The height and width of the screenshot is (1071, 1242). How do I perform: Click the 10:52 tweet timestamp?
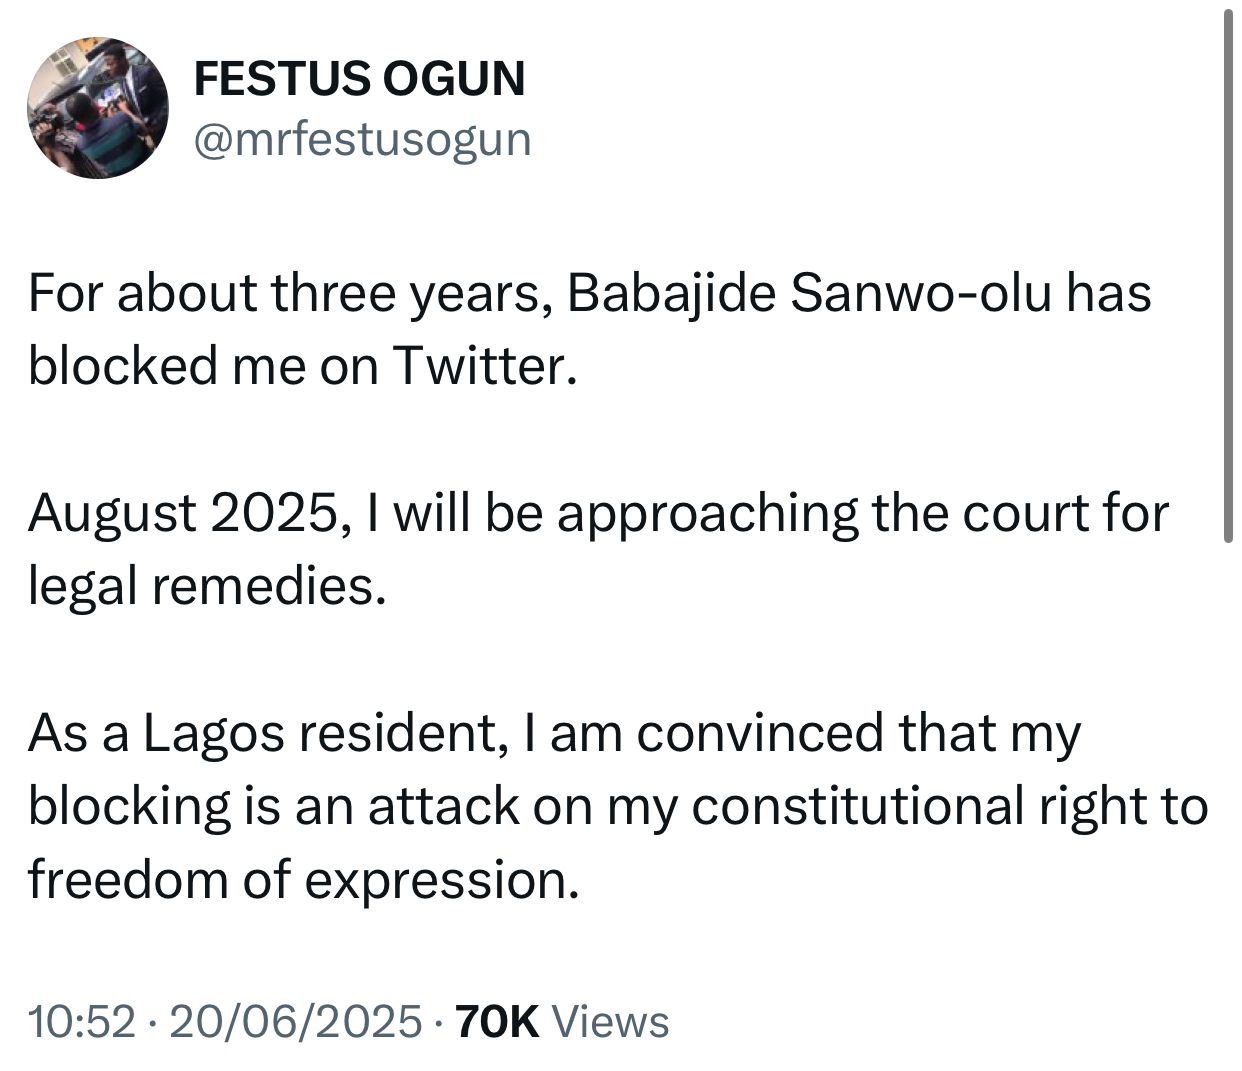tap(81, 1022)
